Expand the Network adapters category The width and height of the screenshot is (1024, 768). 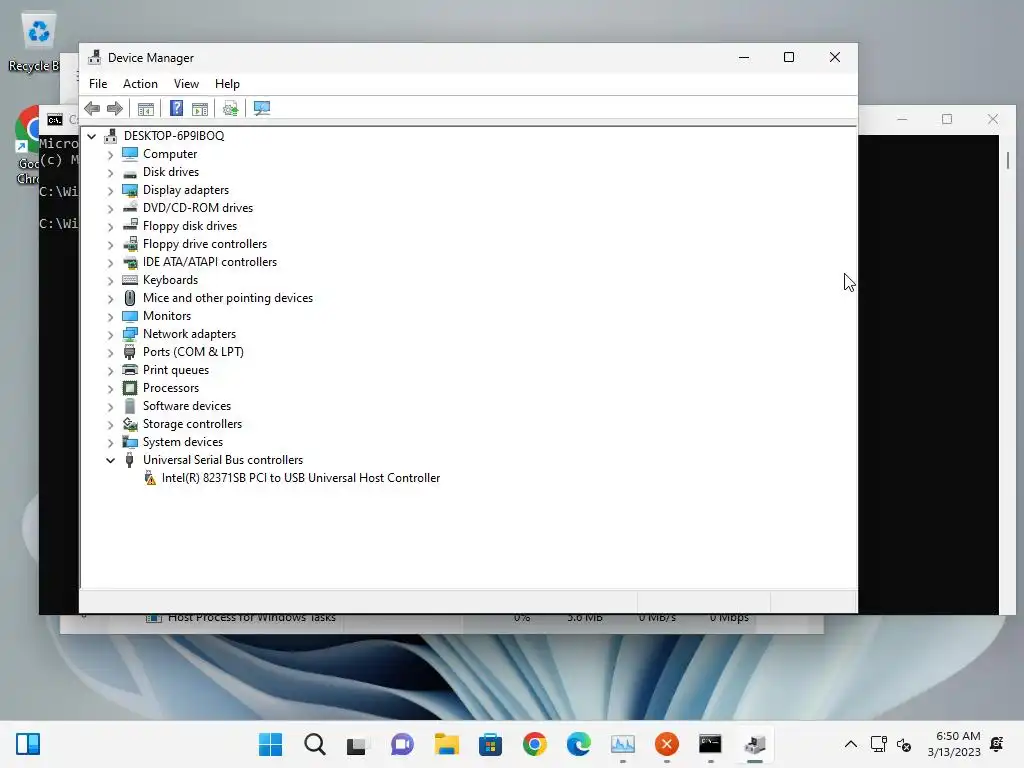(110, 335)
